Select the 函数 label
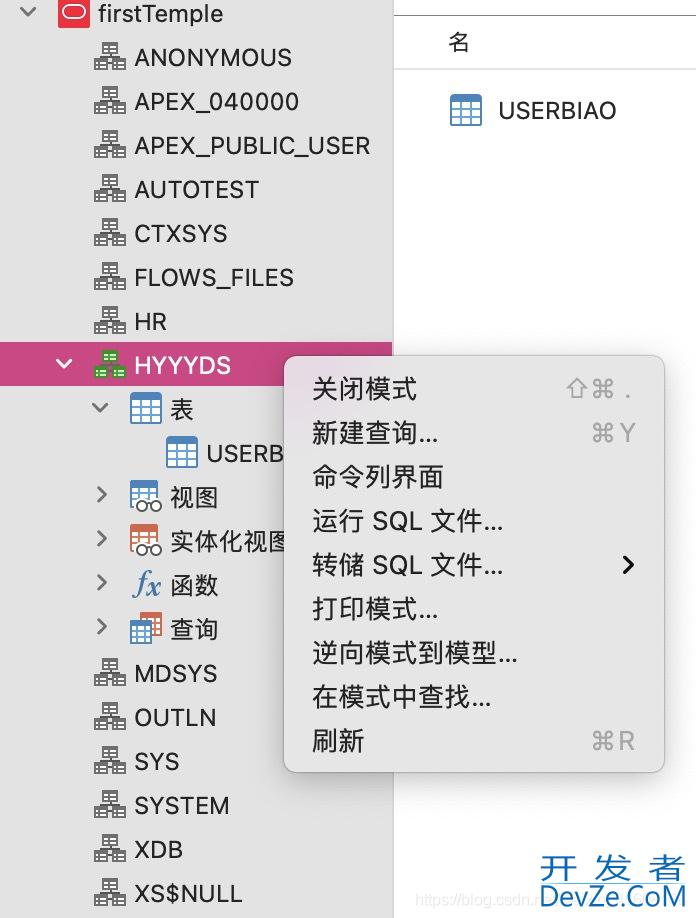Viewport: 696px width, 918px height. (x=194, y=585)
